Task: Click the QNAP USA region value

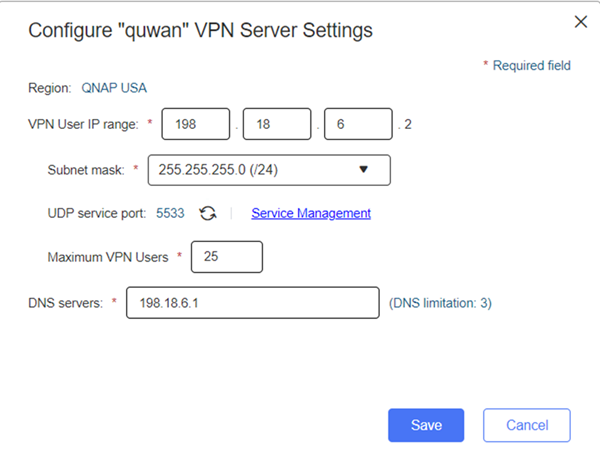Action: point(114,88)
